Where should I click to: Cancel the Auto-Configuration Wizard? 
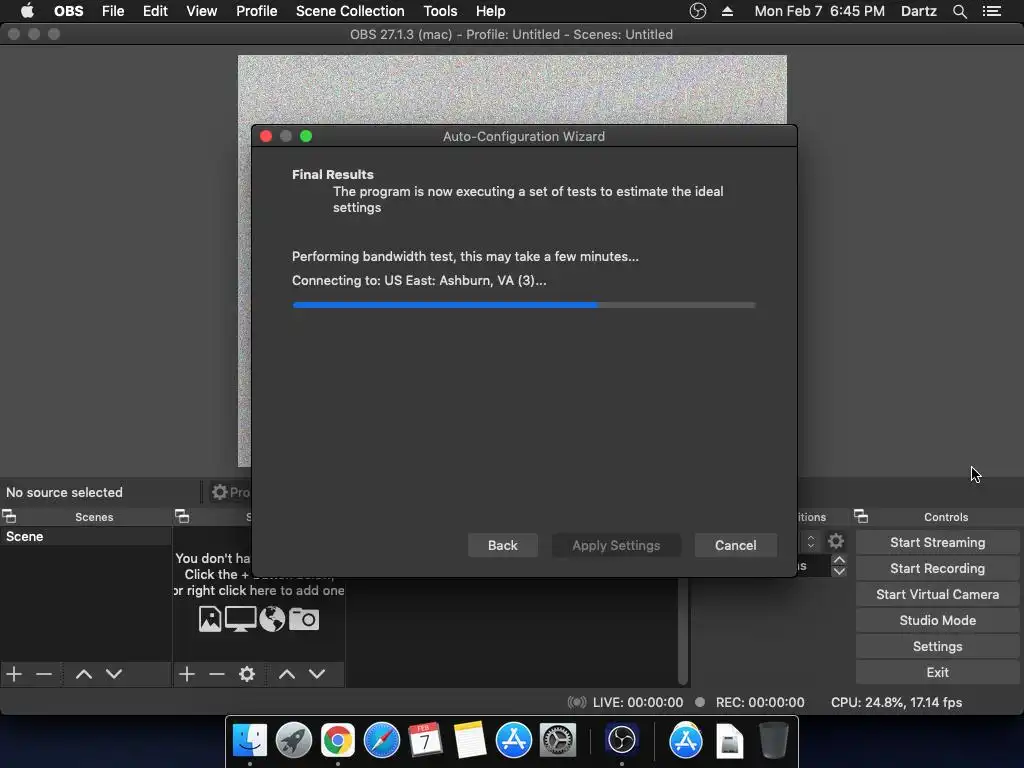point(735,545)
